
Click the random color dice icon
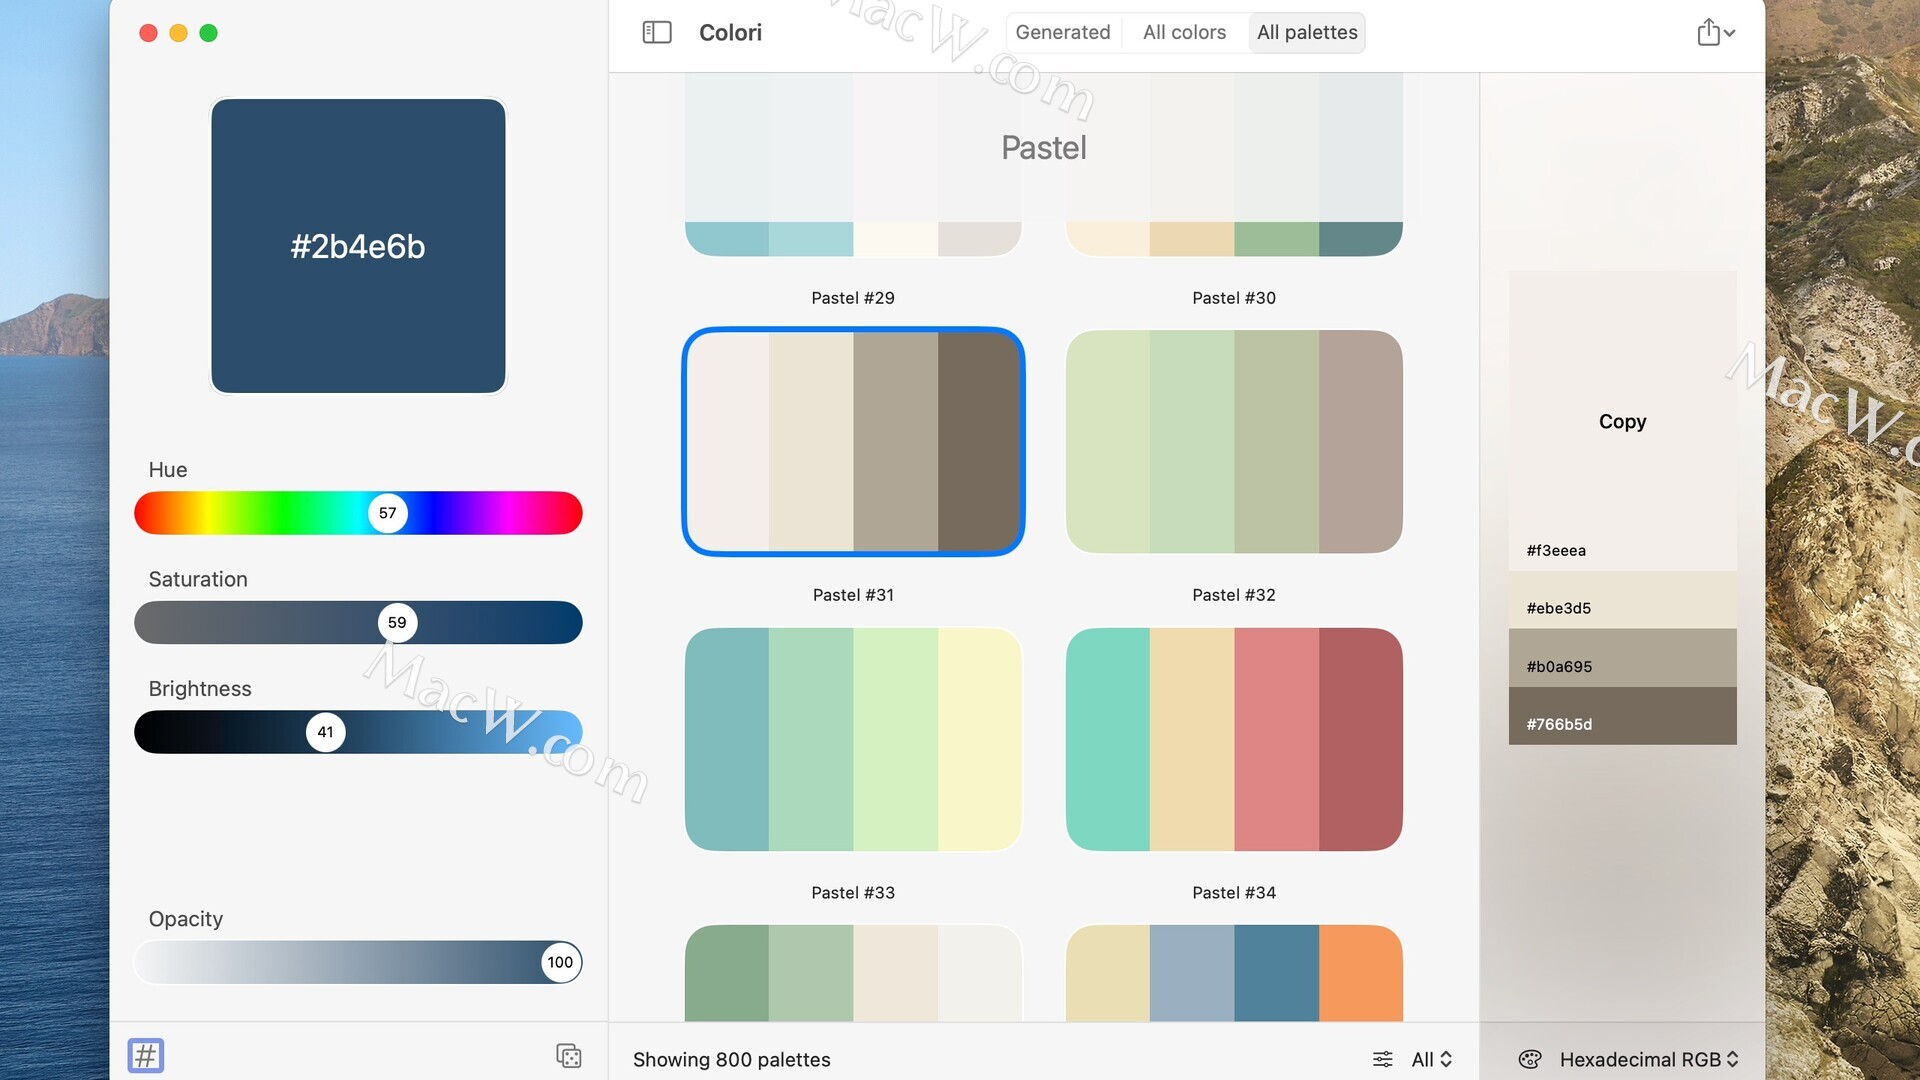click(x=568, y=1055)
